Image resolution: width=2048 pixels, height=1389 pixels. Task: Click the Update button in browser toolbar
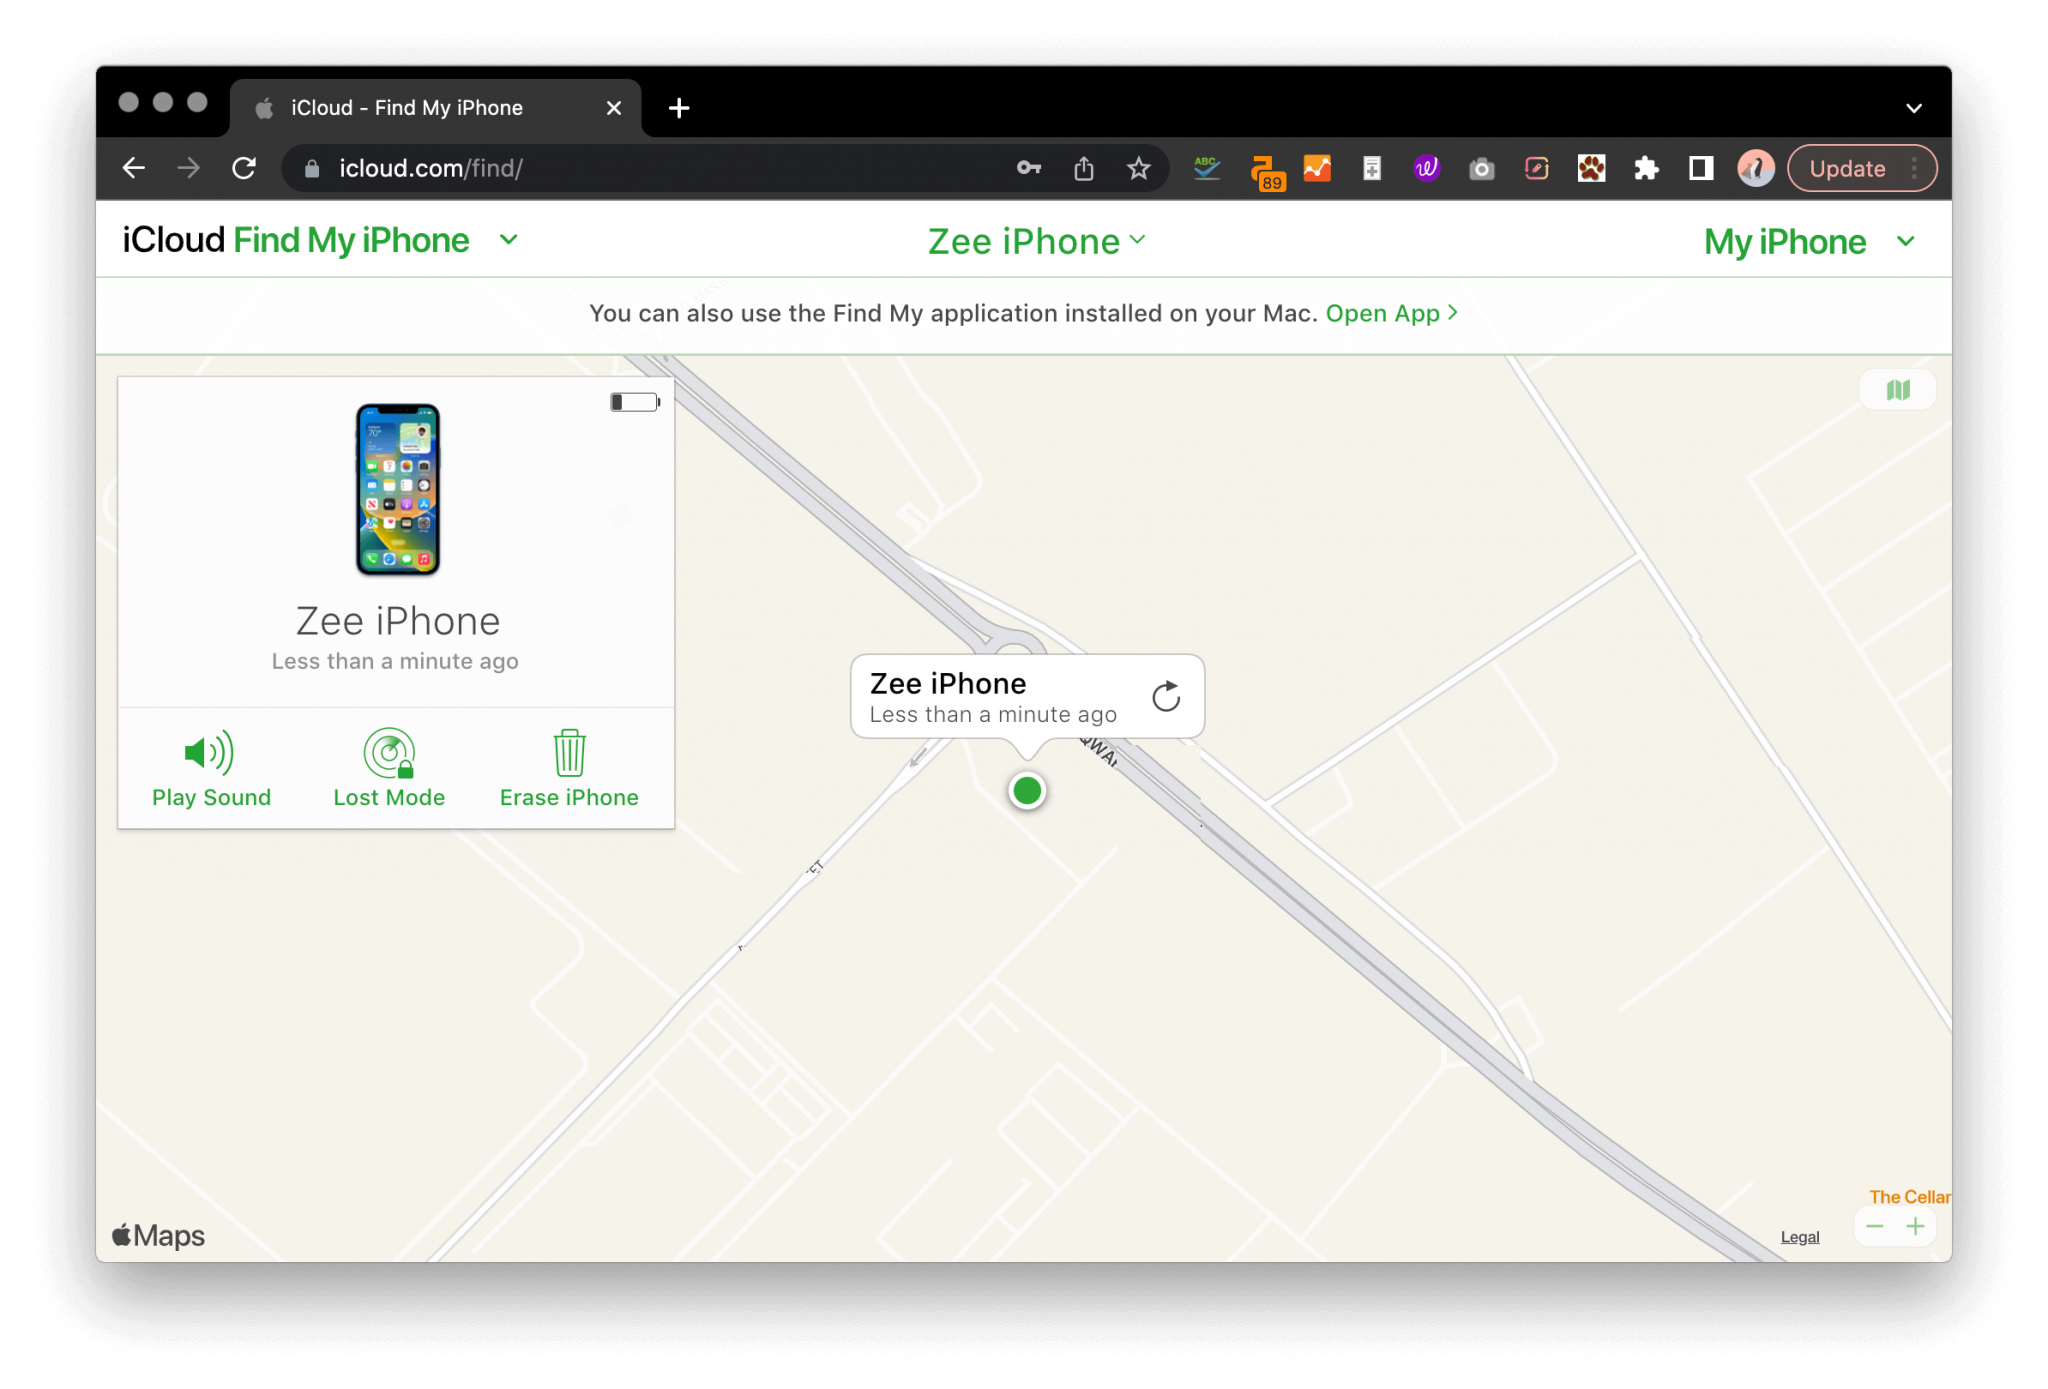[x=1848, y=167]
